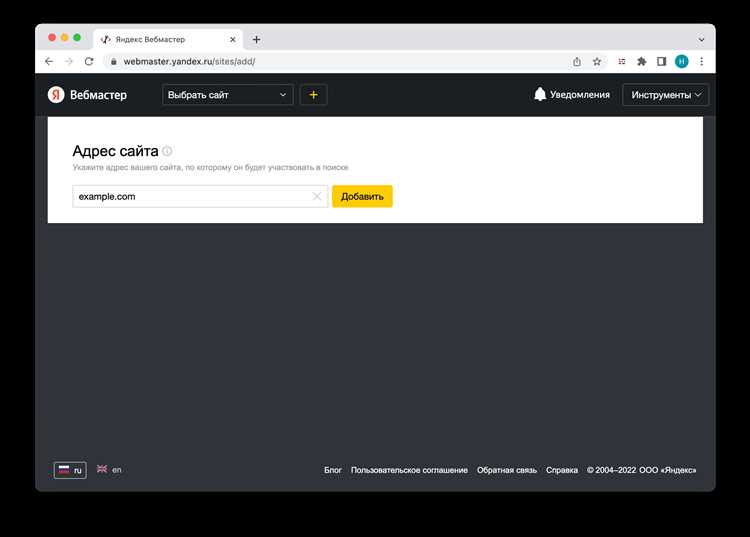Open a new browser tab

coord(256,40)
